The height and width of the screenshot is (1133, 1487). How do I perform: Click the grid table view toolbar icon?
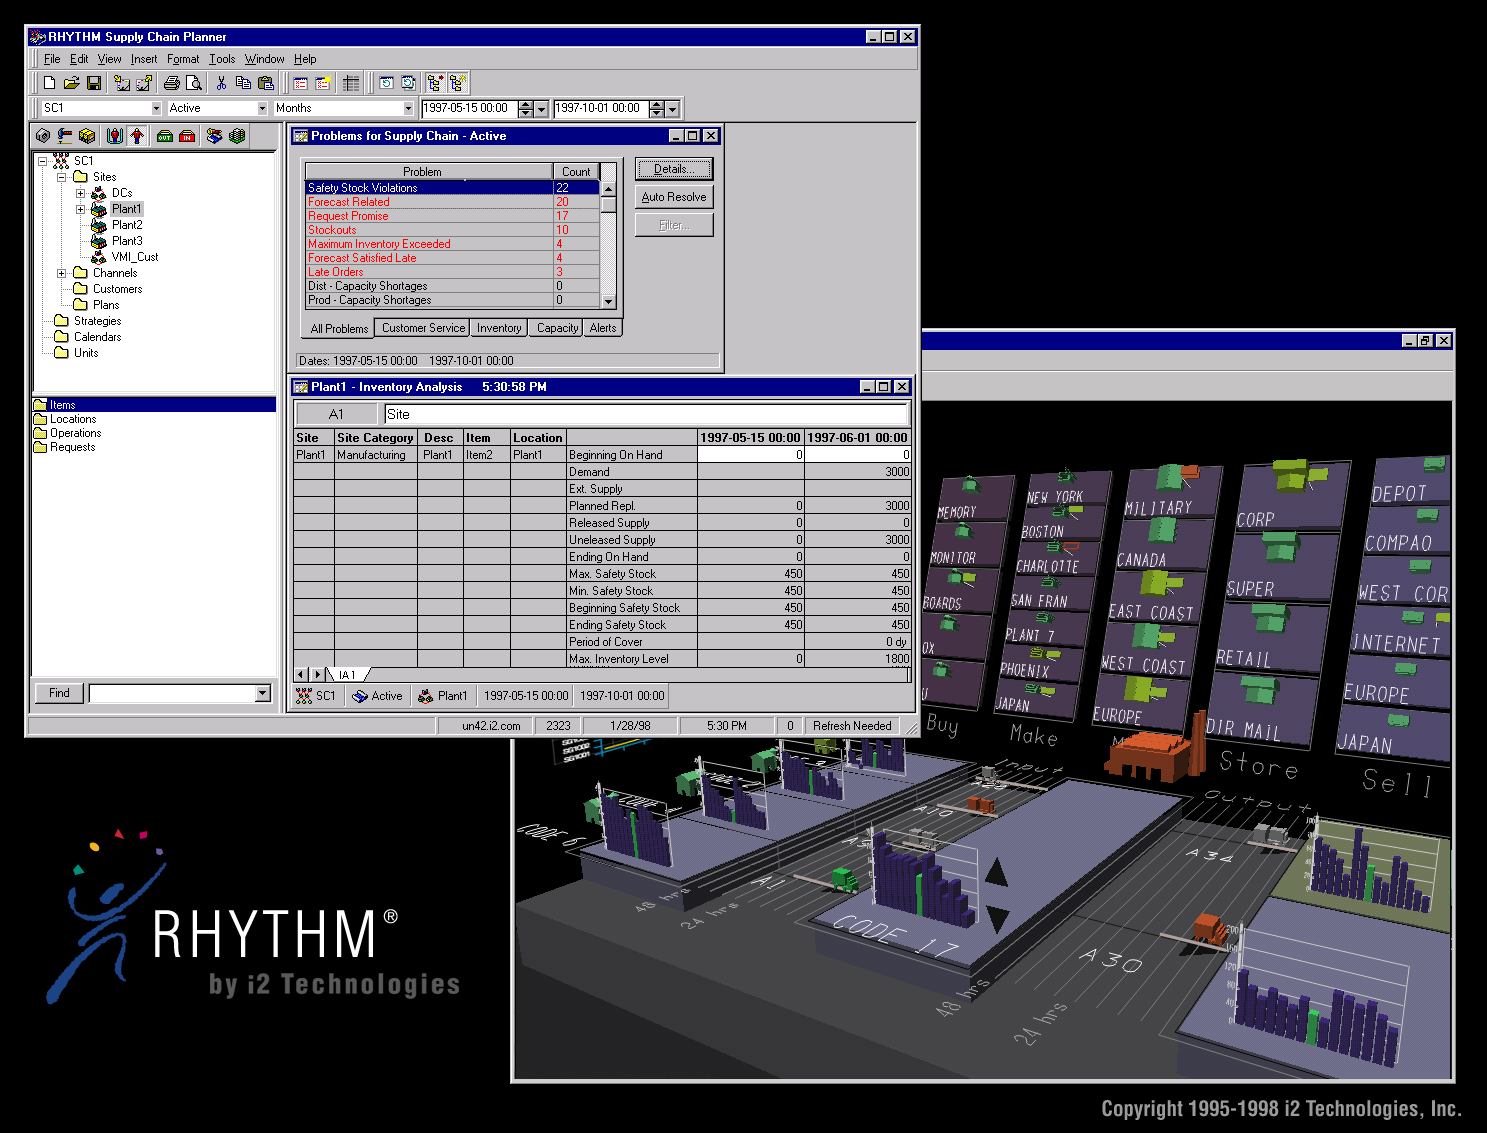(351, 83)
